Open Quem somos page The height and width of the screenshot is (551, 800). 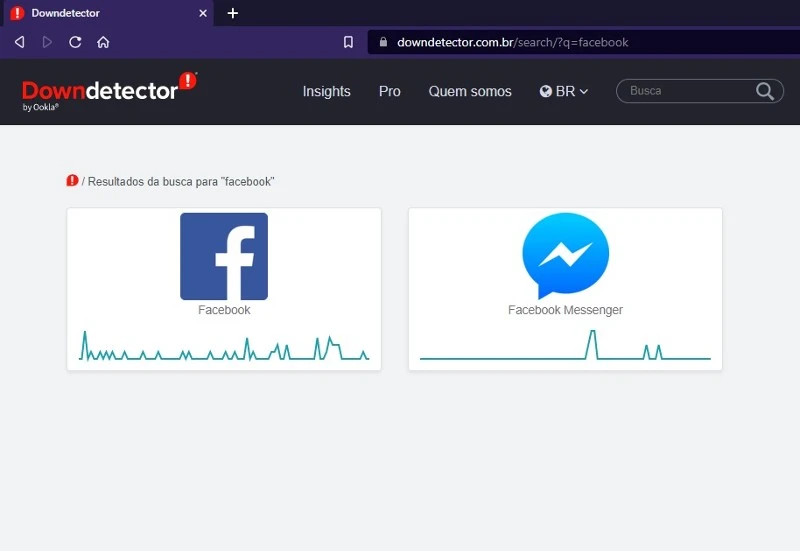pos(470,91)
